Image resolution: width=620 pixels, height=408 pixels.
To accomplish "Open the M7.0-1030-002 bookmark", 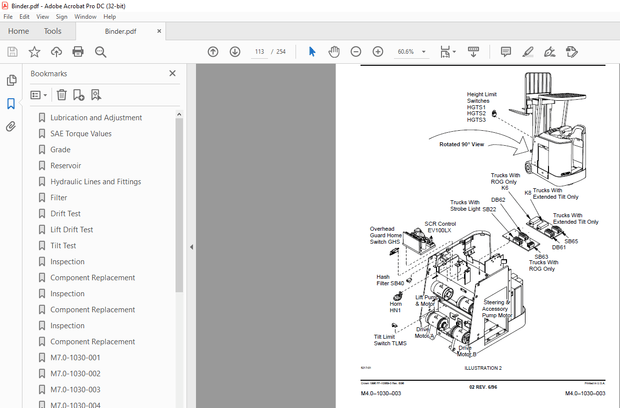I will point(75,374).
